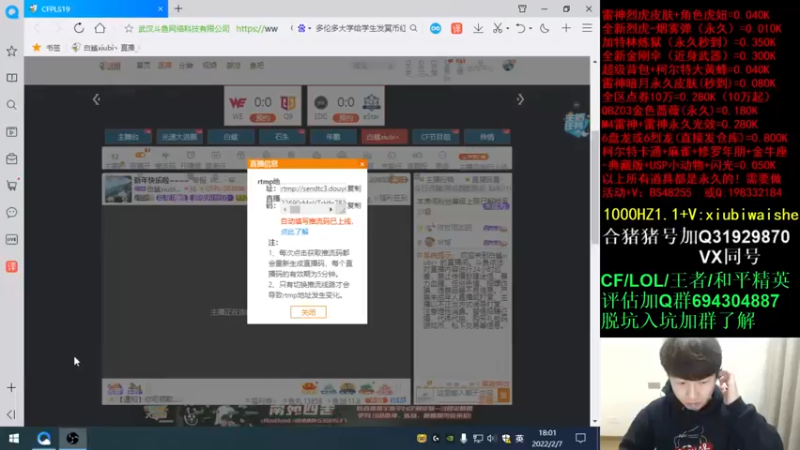
Task: Close the CFPLS19 tab
Action: point(160,9)
